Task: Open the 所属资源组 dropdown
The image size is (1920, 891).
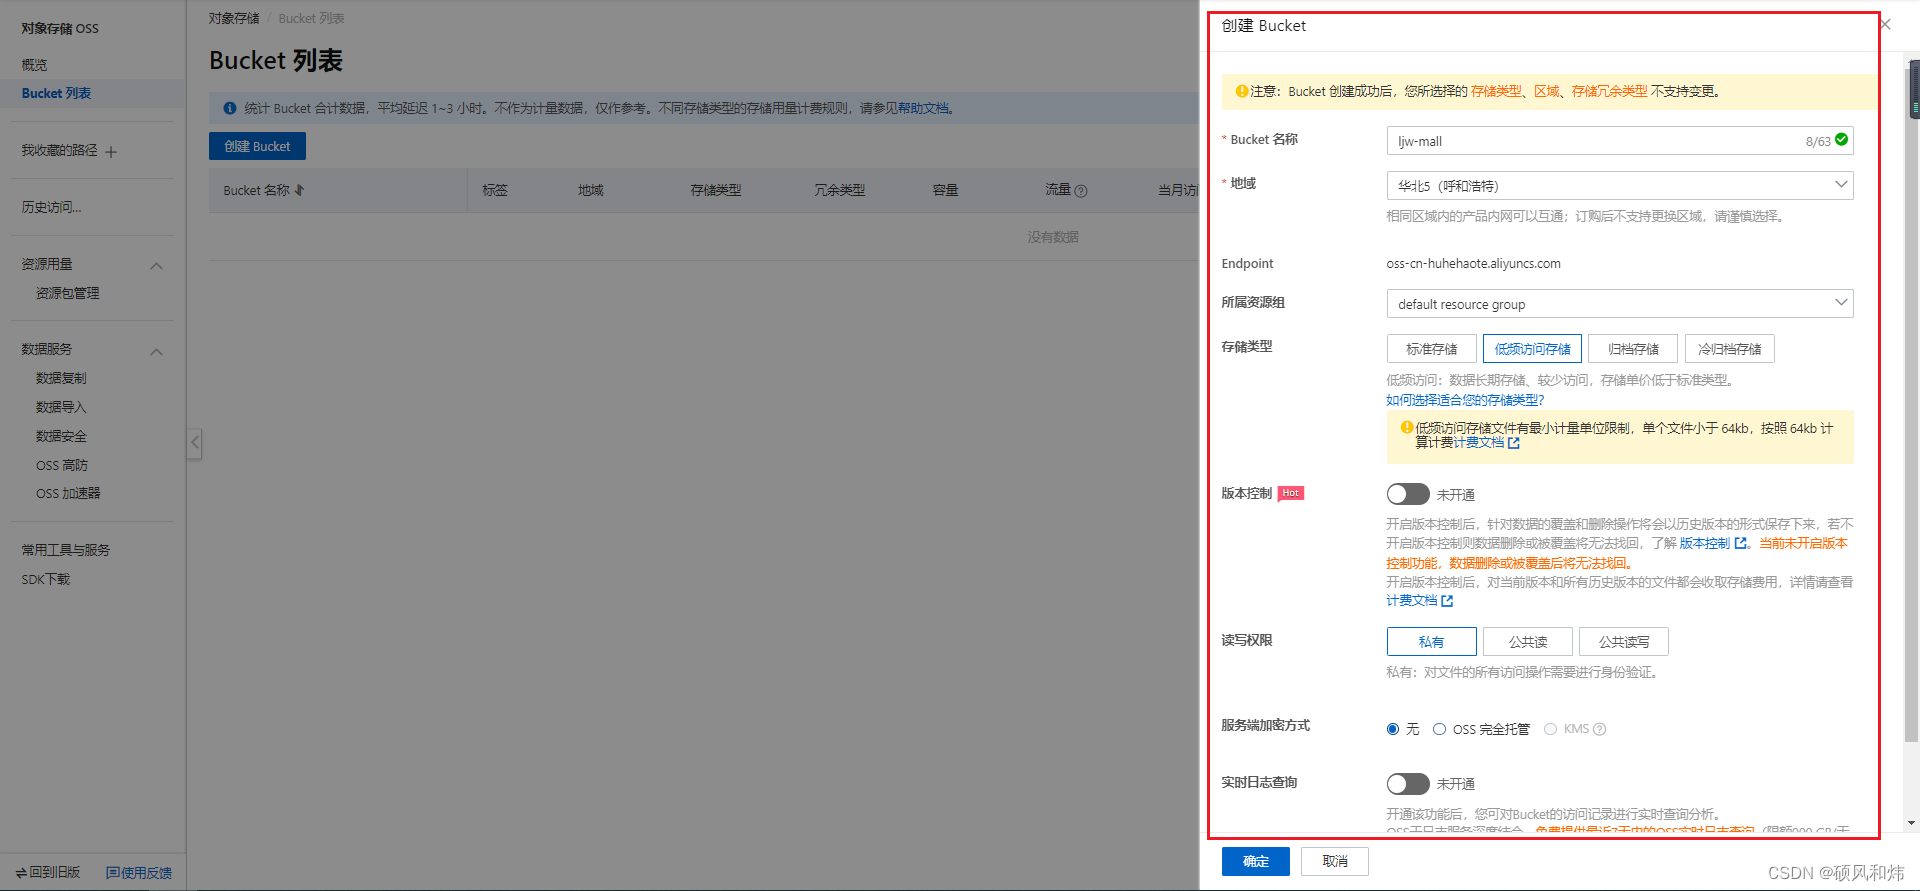Action: (1619, 303)
